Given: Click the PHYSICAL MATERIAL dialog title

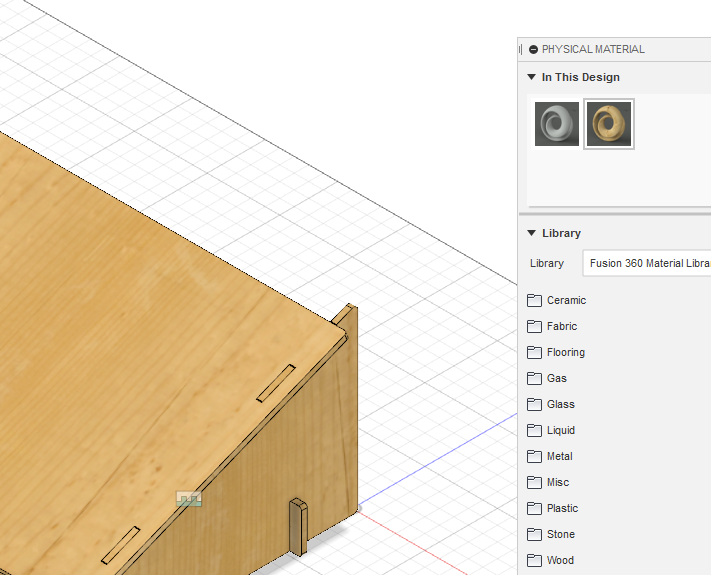Looking at the screenshot, I should click(x=593, y=49).
